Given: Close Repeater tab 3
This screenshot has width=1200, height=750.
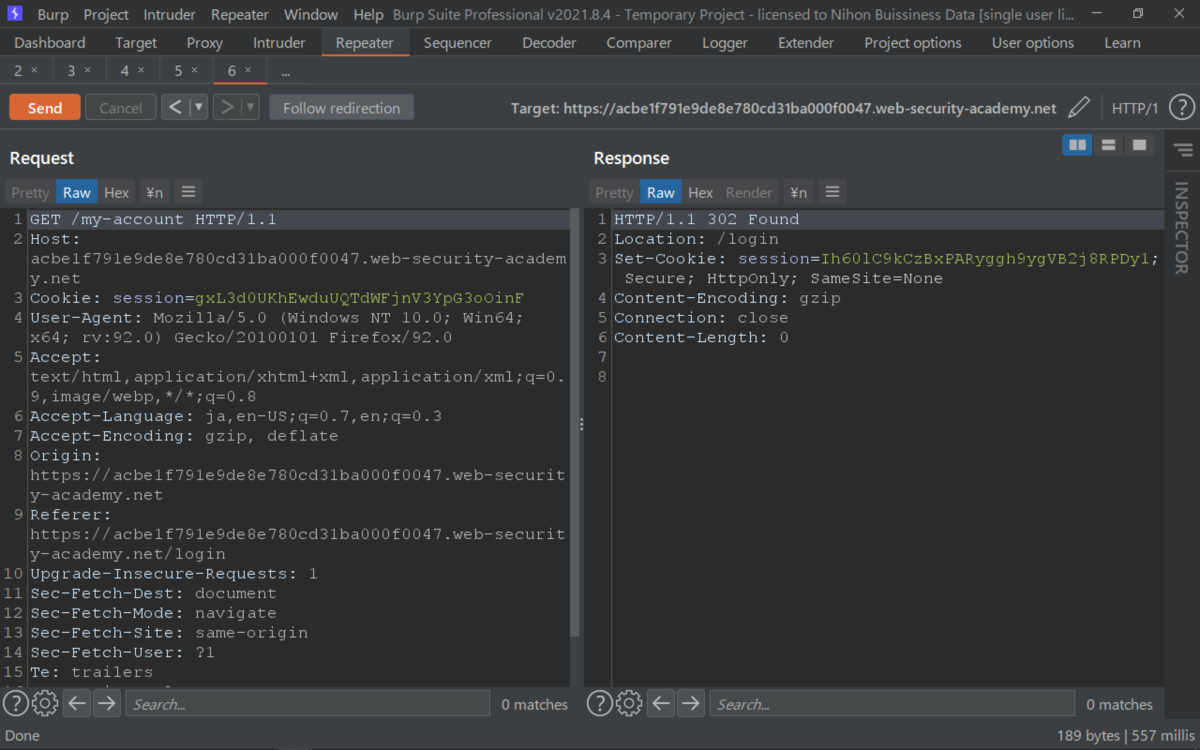Looking at the screenshot, I should [88, 71].
